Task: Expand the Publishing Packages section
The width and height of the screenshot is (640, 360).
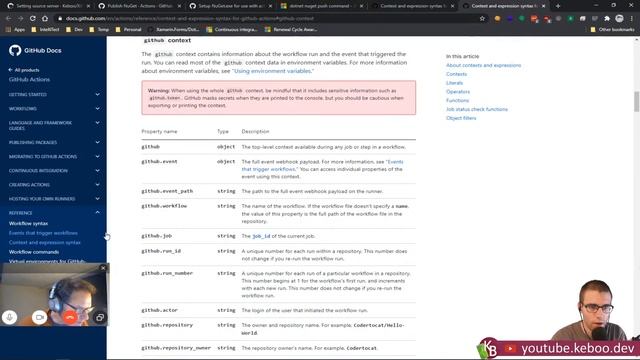Action: pyautogui.click(x=54, y=142)
